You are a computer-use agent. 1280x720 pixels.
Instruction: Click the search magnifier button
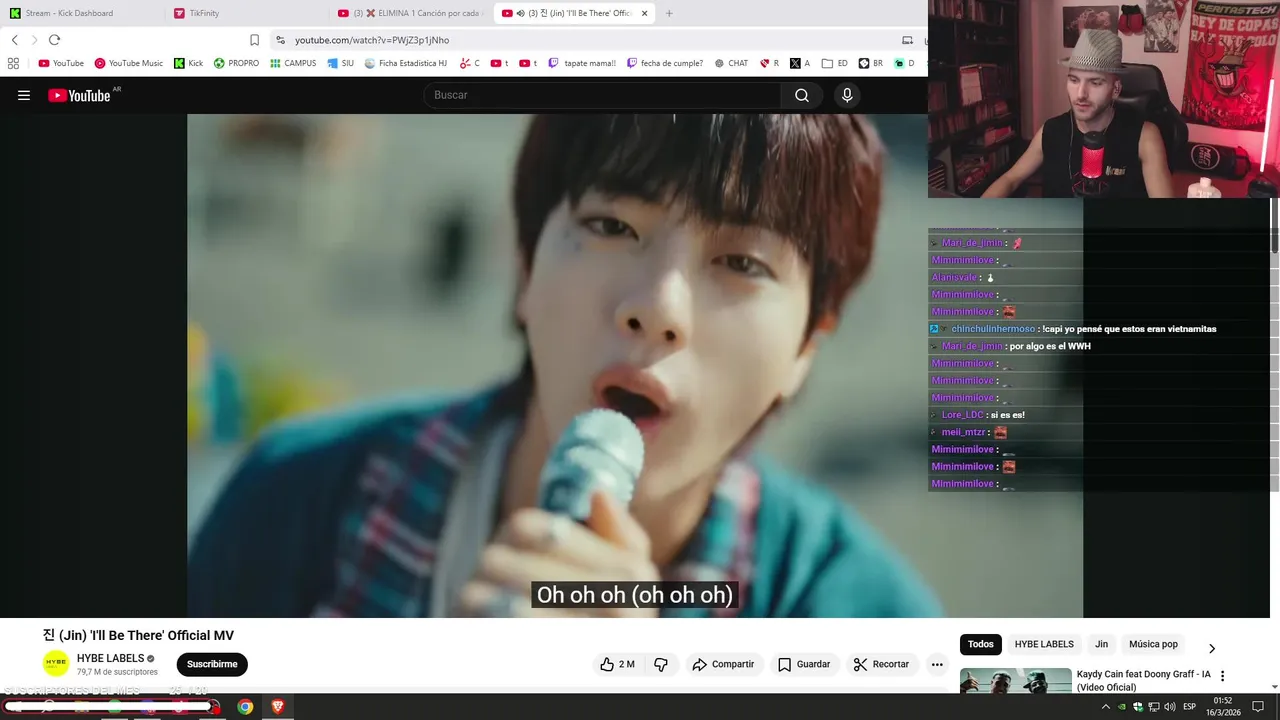pyautogui.click(x=802, y=95)
